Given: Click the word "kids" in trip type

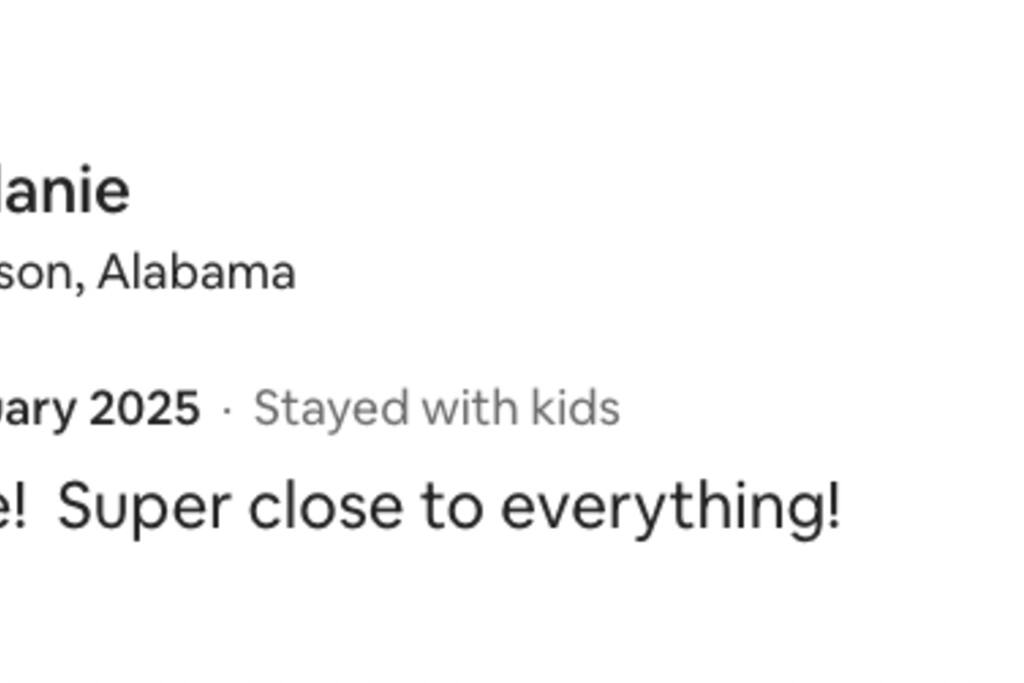Looking at the screenshot, I should click(575, 408).
